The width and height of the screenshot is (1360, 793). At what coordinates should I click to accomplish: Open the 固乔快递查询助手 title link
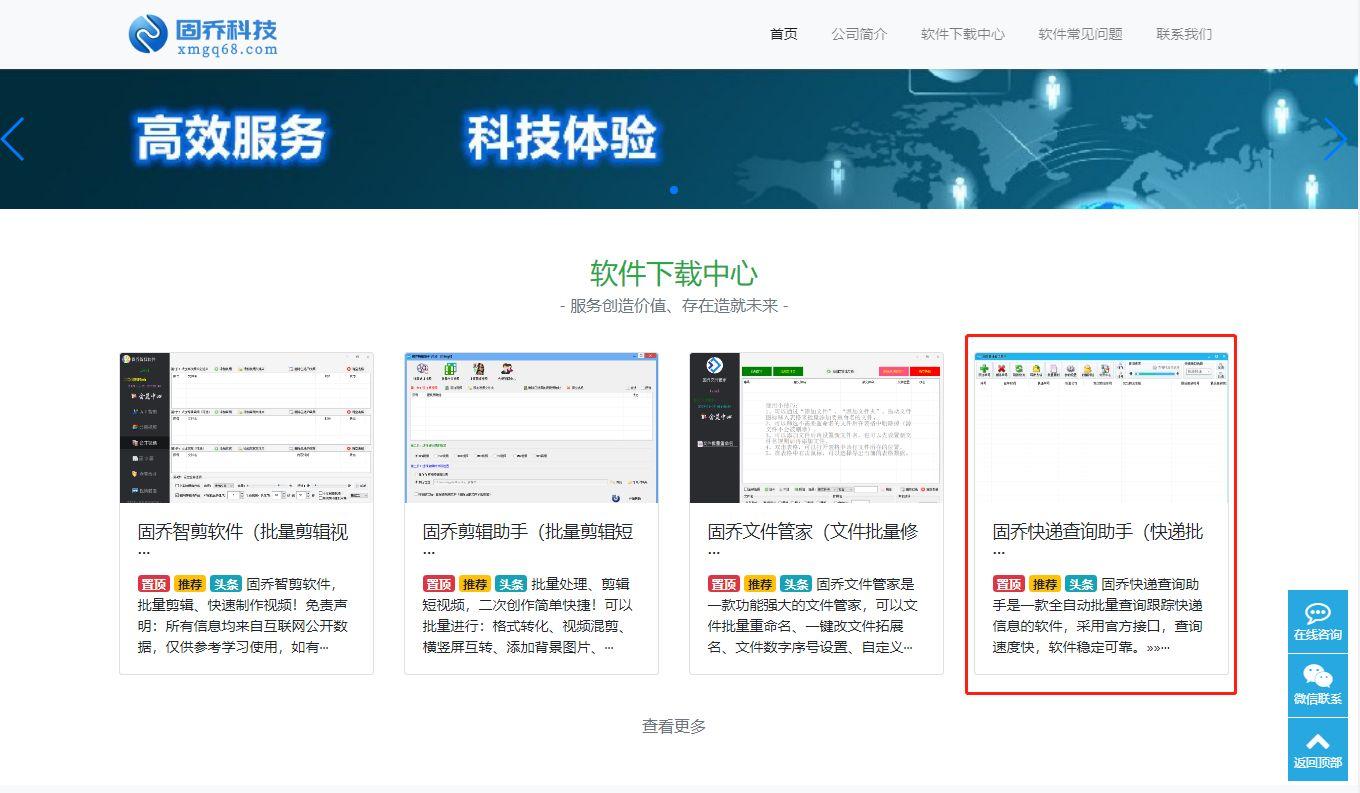(x=1098, y=532)
